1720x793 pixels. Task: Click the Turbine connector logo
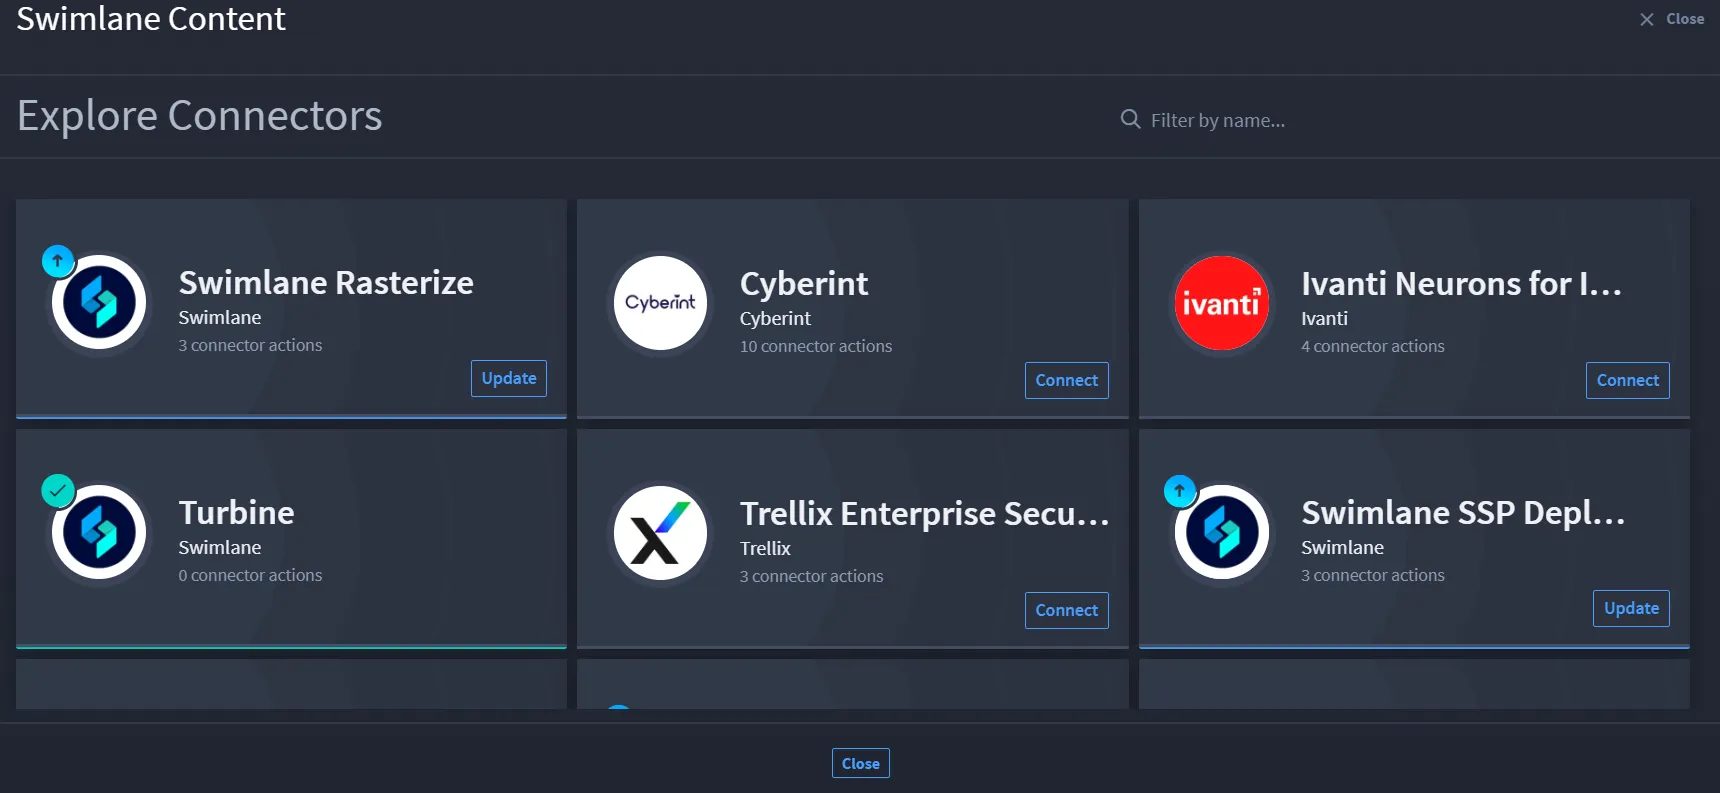[x=99, y=532]
